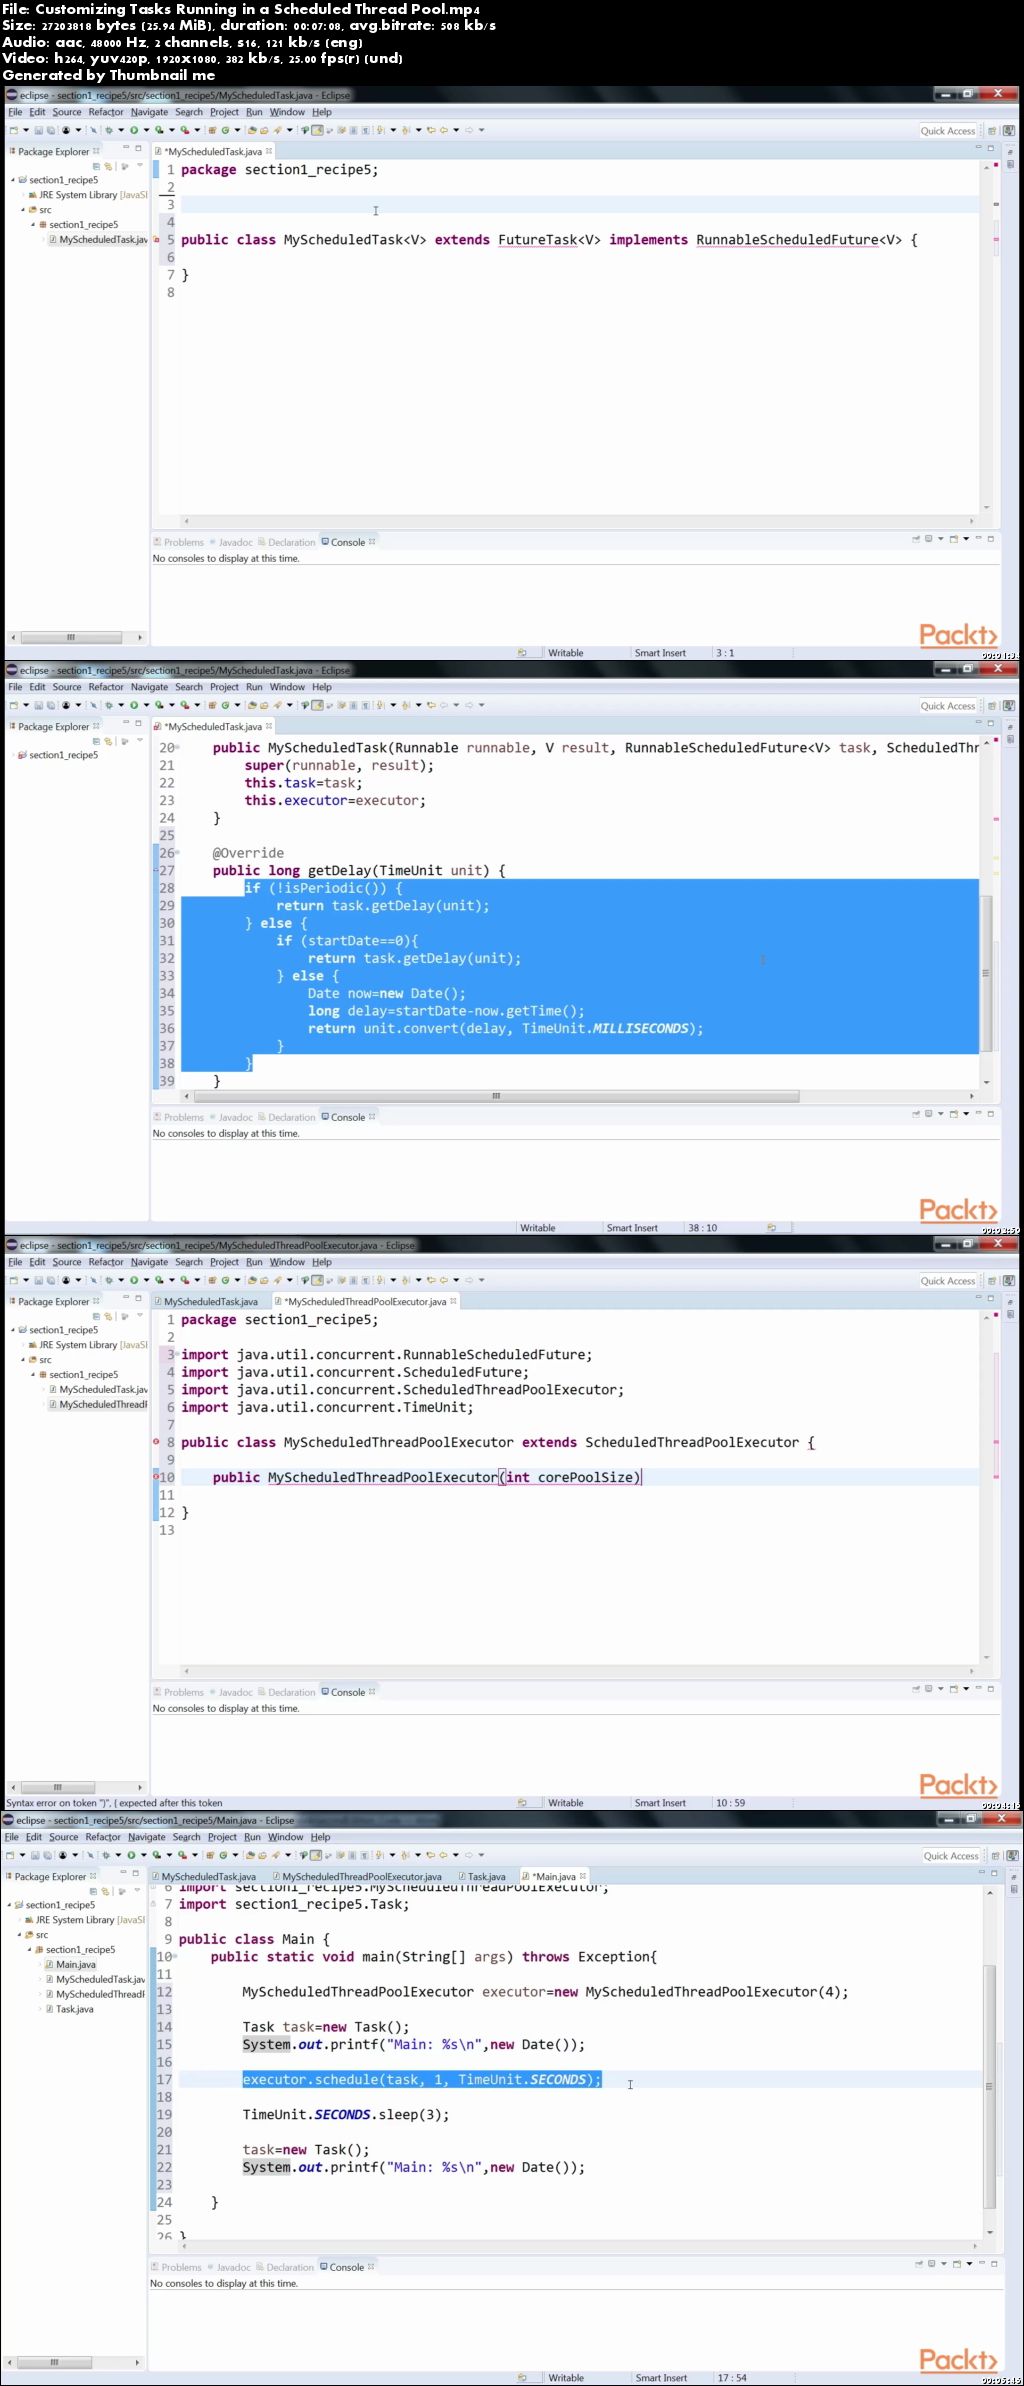Click Save in the MyScheduledThreadPoolExecutor window toolbar
The image size is (1024, 2386).
38,1280
